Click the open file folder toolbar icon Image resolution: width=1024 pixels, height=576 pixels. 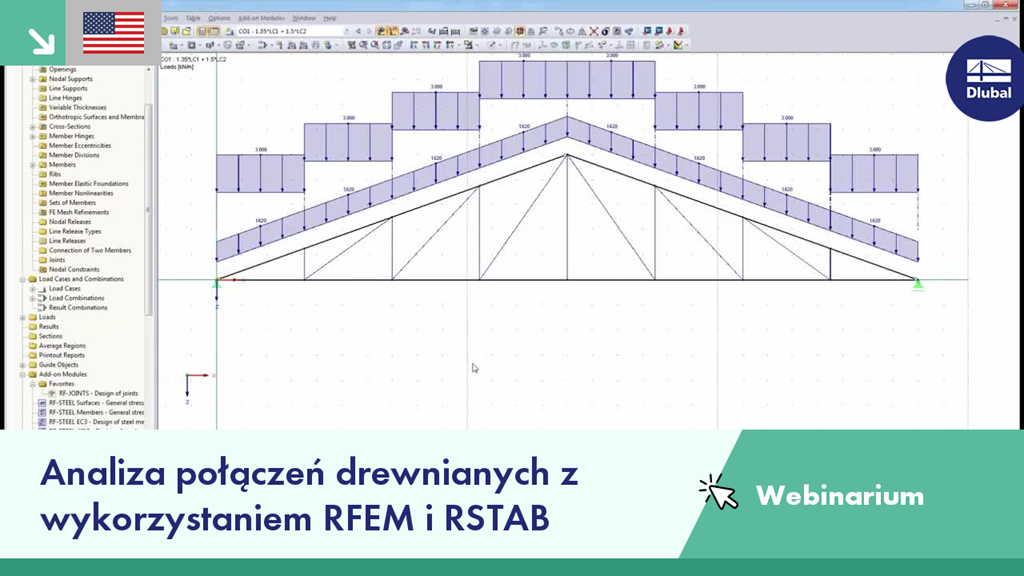[186, 31]
